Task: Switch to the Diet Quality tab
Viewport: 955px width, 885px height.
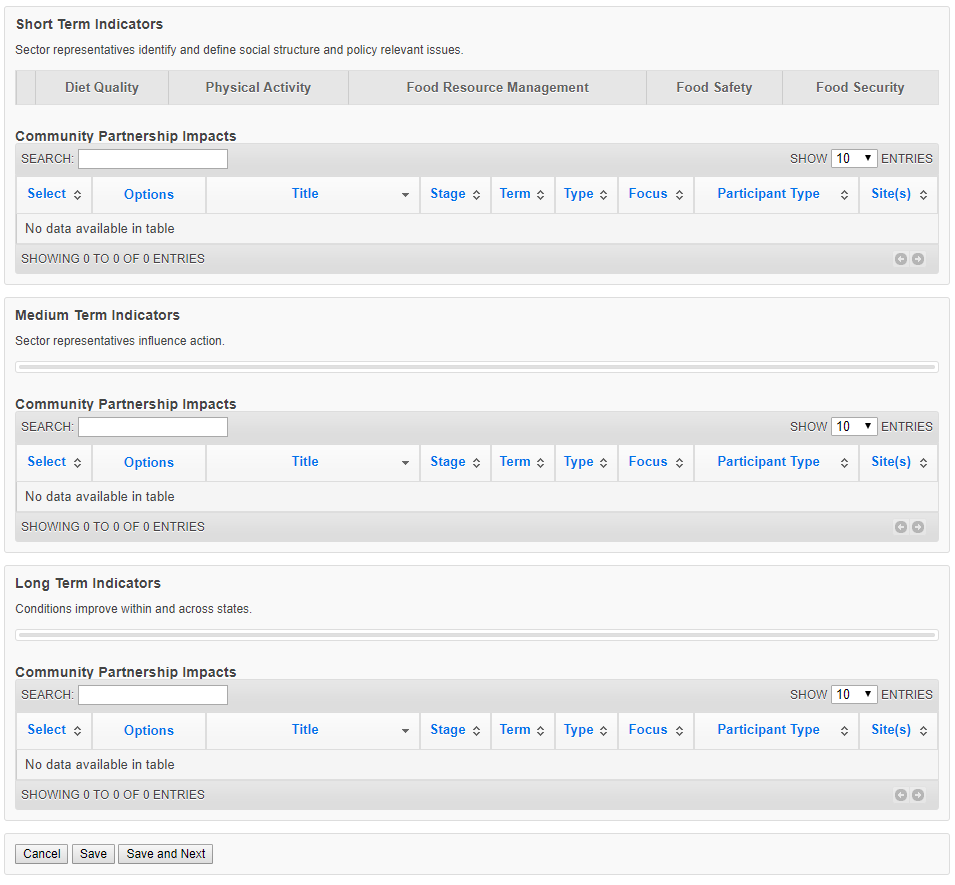Action: pyautogui.click(x=102, y=88)
